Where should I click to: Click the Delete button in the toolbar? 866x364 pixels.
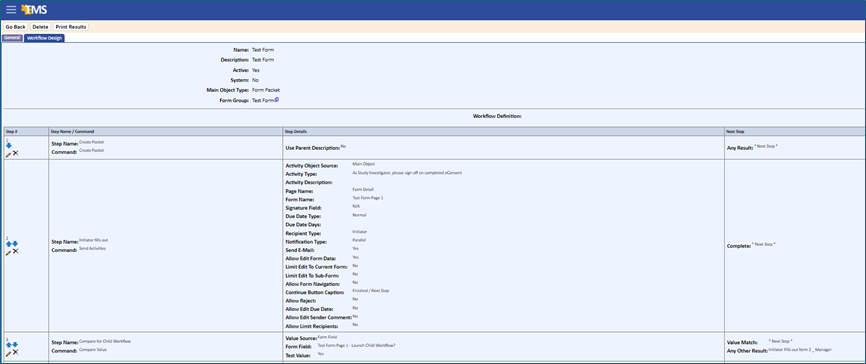coord(40,27)
